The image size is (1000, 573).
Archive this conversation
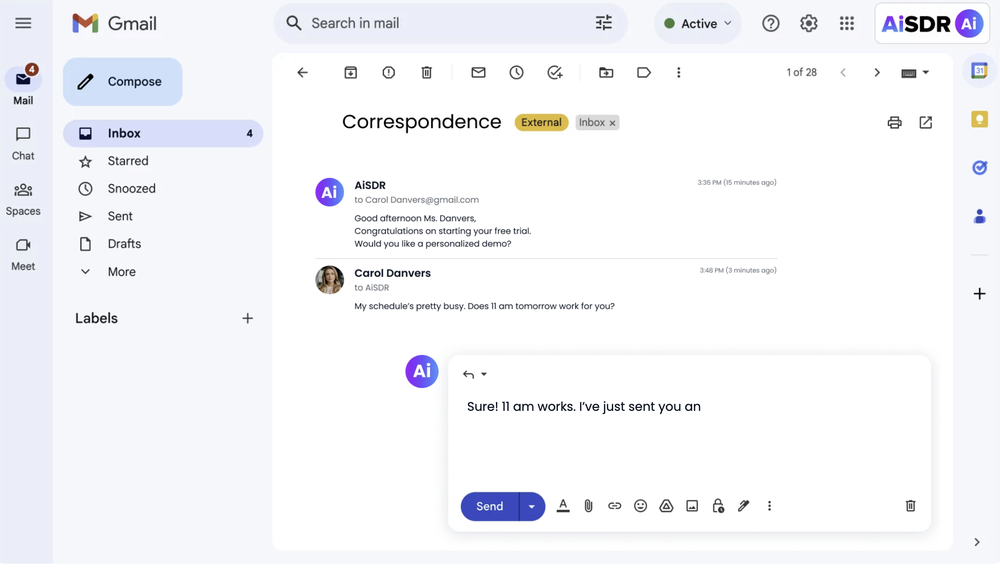[350, 73]
